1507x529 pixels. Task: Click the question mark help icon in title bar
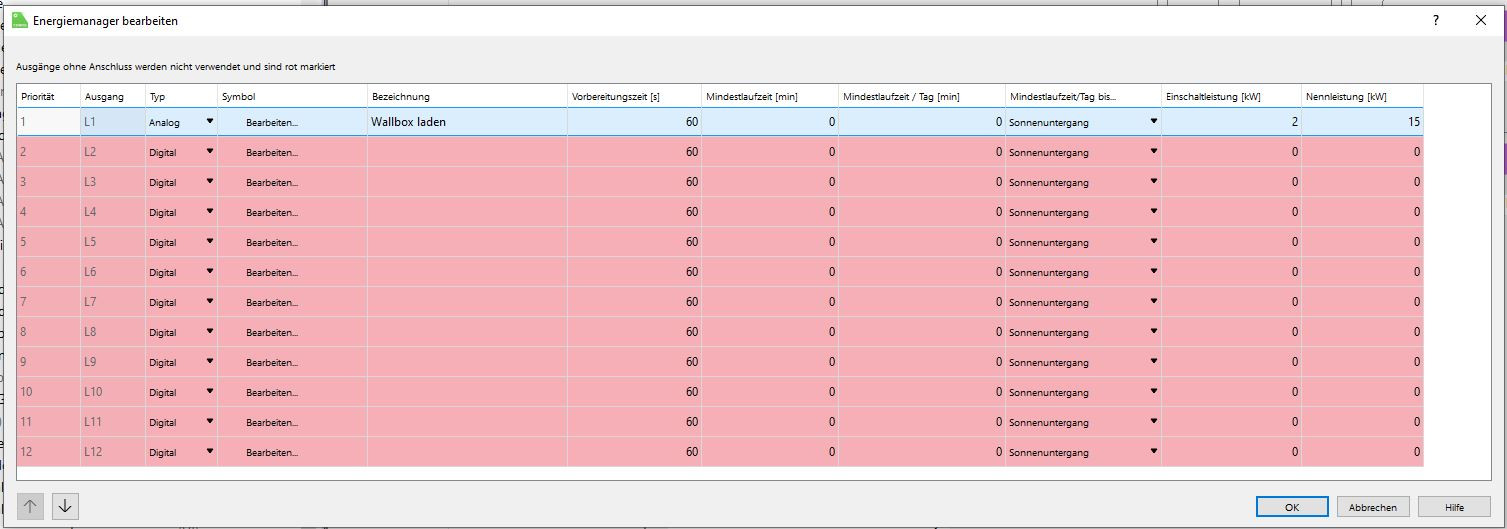click(1436, 20)
